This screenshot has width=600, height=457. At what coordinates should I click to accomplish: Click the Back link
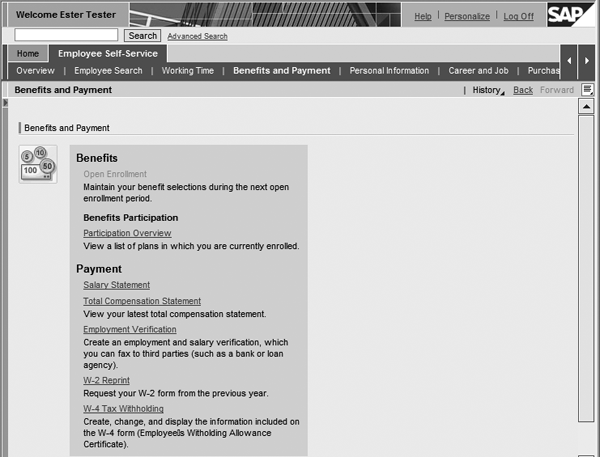pos(523,90)
